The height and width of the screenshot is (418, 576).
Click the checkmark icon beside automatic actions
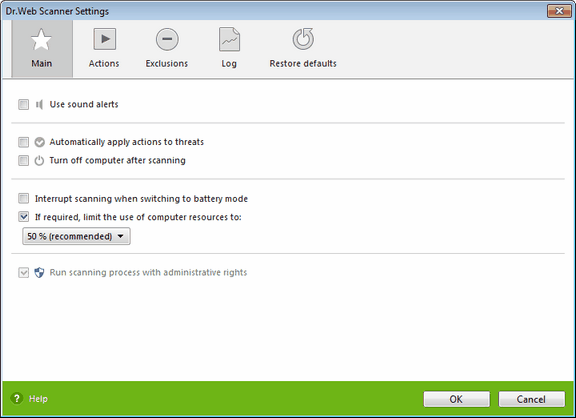tap(39, 142)
